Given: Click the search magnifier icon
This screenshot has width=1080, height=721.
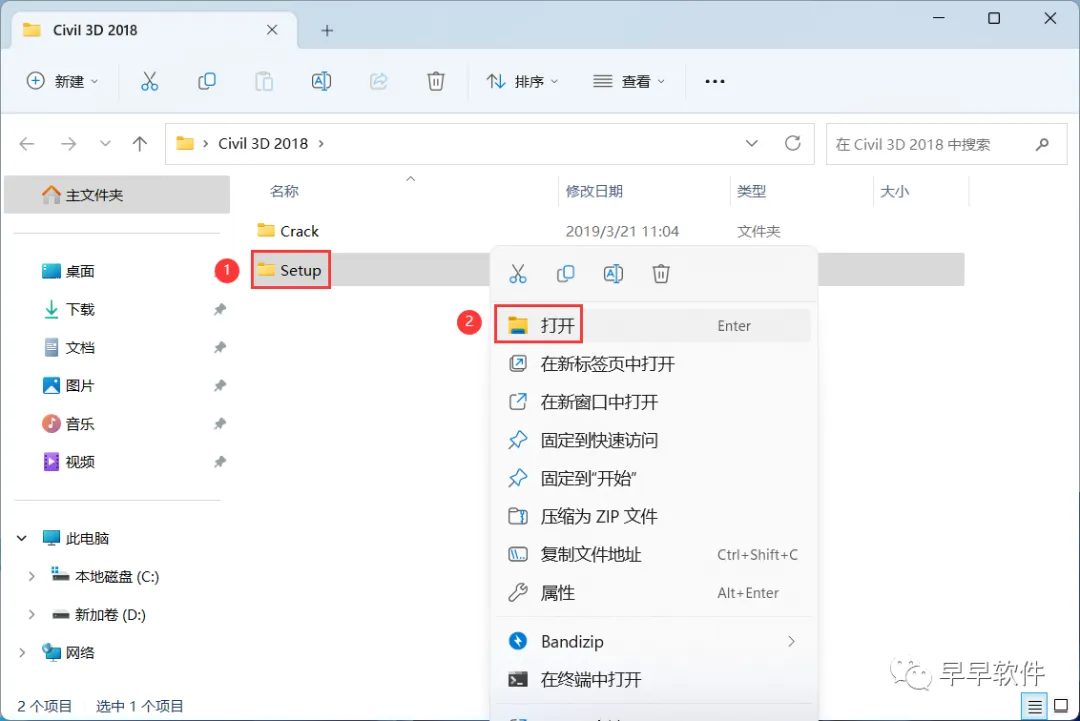Looking at the screenshot, I should [x=1042, y=144].
